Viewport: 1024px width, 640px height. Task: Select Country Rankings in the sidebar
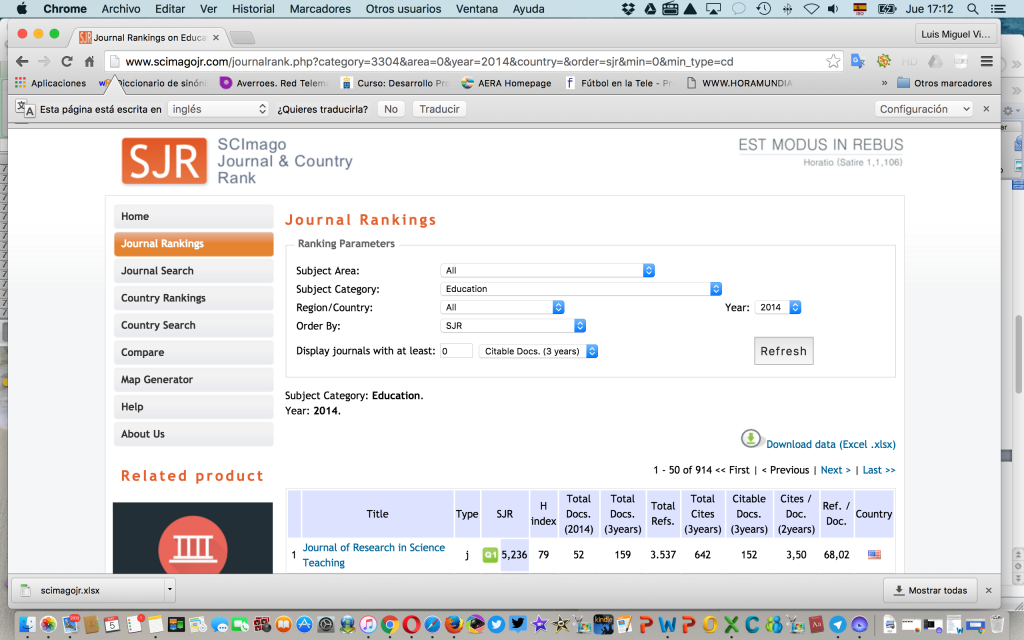(x=193, y=298)
